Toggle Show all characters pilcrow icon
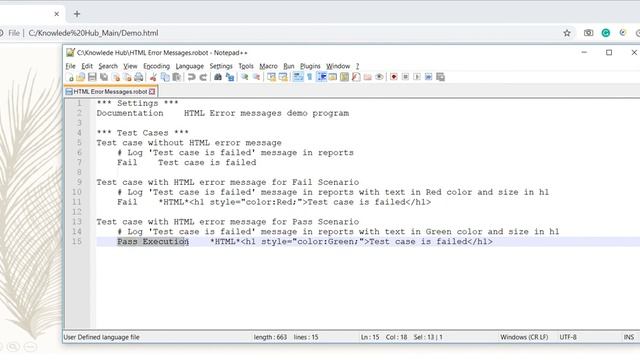Image resolution: width=640 pixels, height=360 pixels. click(x=309, y=77)
